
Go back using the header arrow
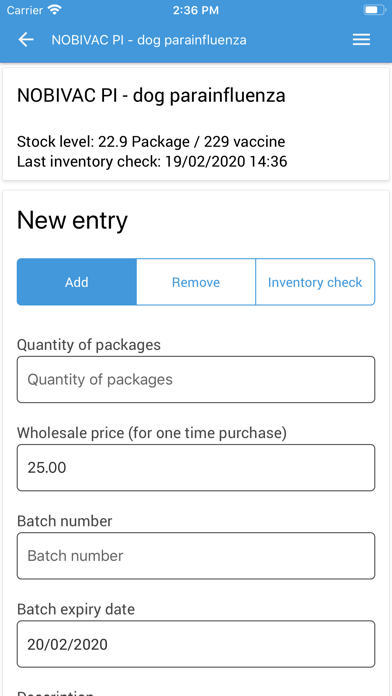tap(26, 40)
